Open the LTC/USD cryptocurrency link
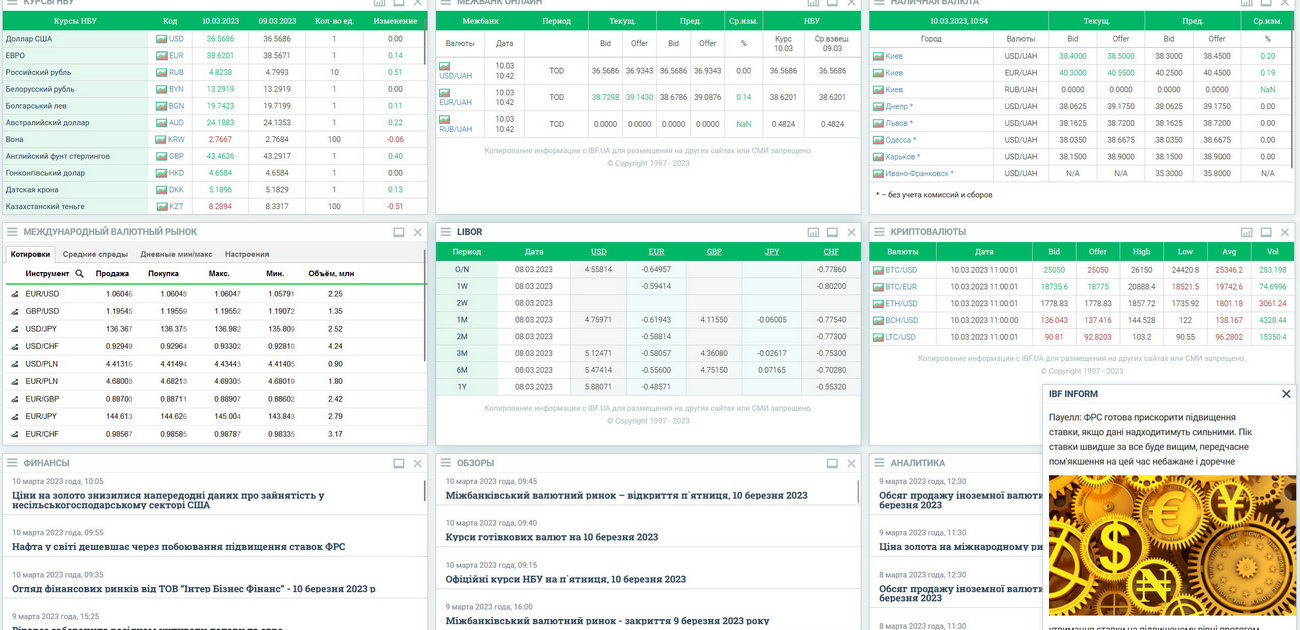Image resolution: width=1300 pixels, height=630 pixels. click(902, 337)
